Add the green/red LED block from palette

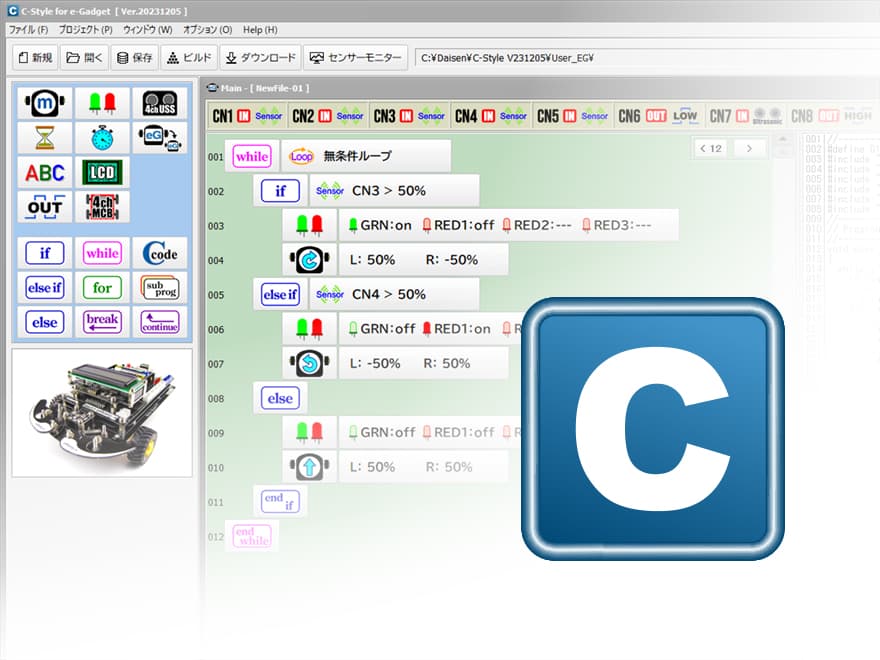pyautogui.click(x=102, y=103)
